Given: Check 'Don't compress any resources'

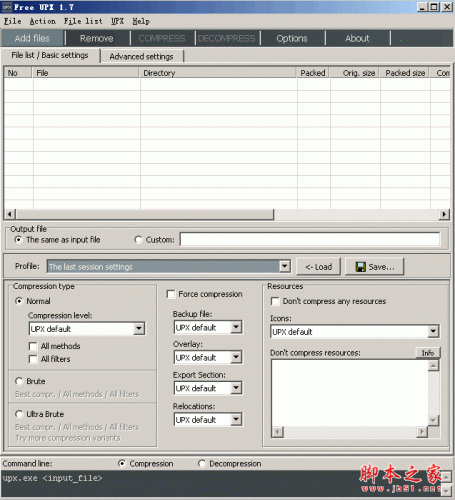Looking at the screenshot, I should (275, 301).
